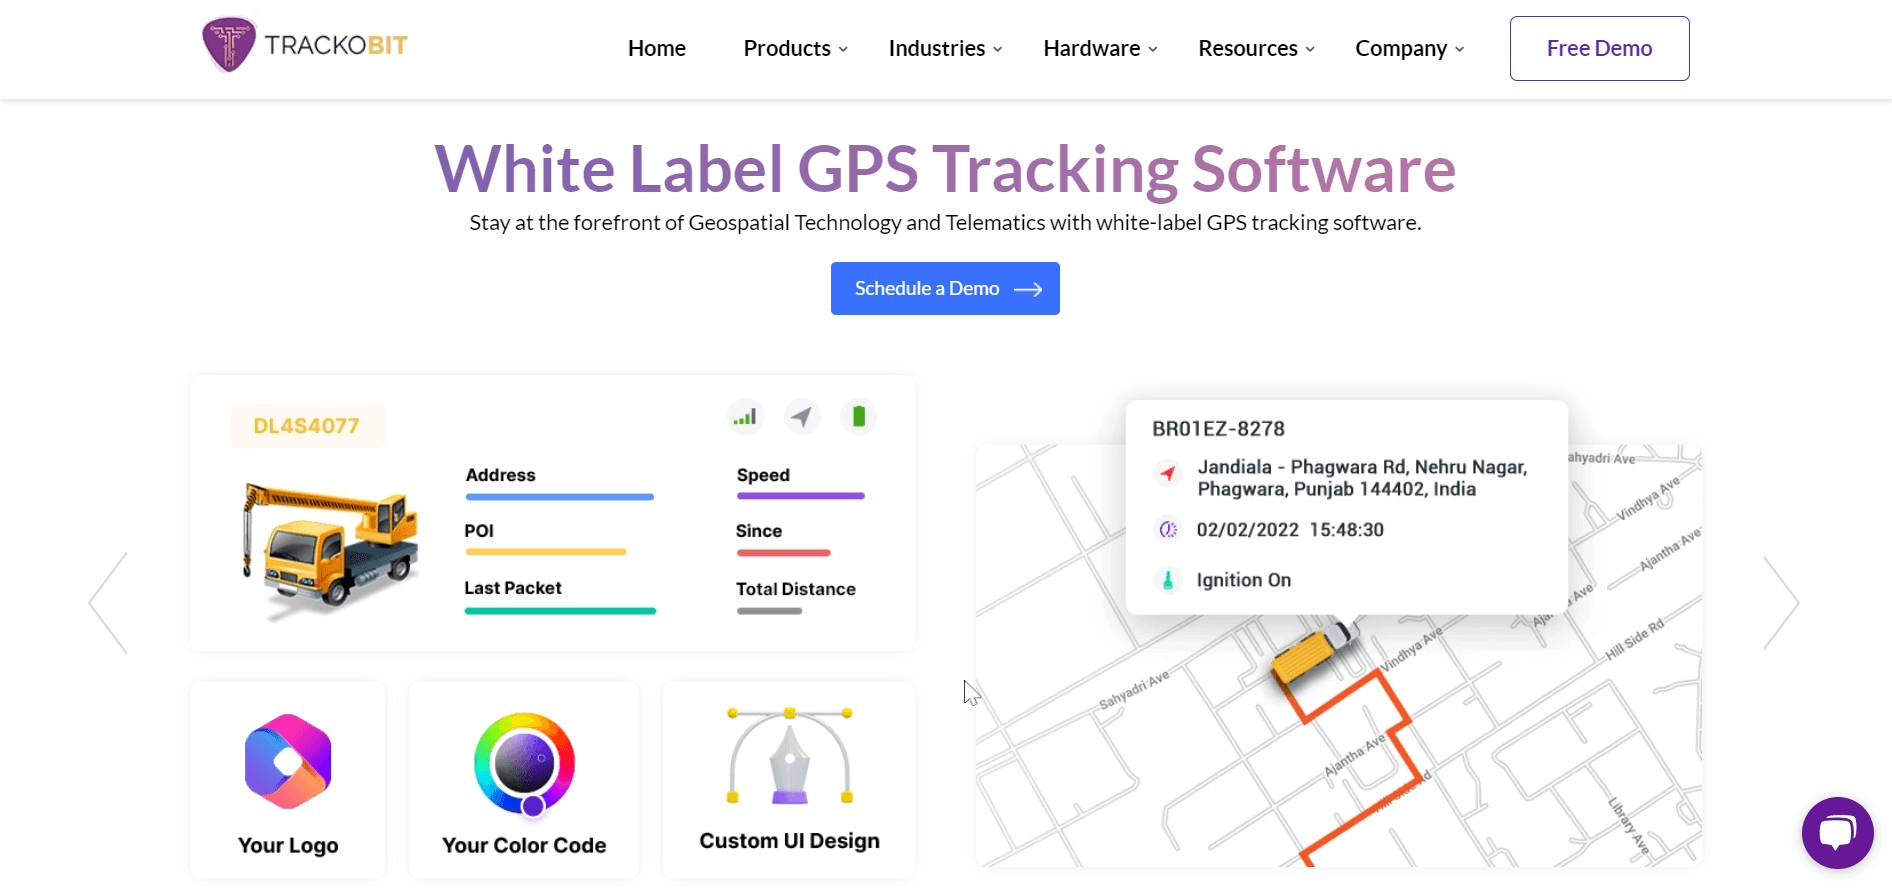The image size is (1892, 888).
Task: Expand the Products dropdown
Action: 796,48
